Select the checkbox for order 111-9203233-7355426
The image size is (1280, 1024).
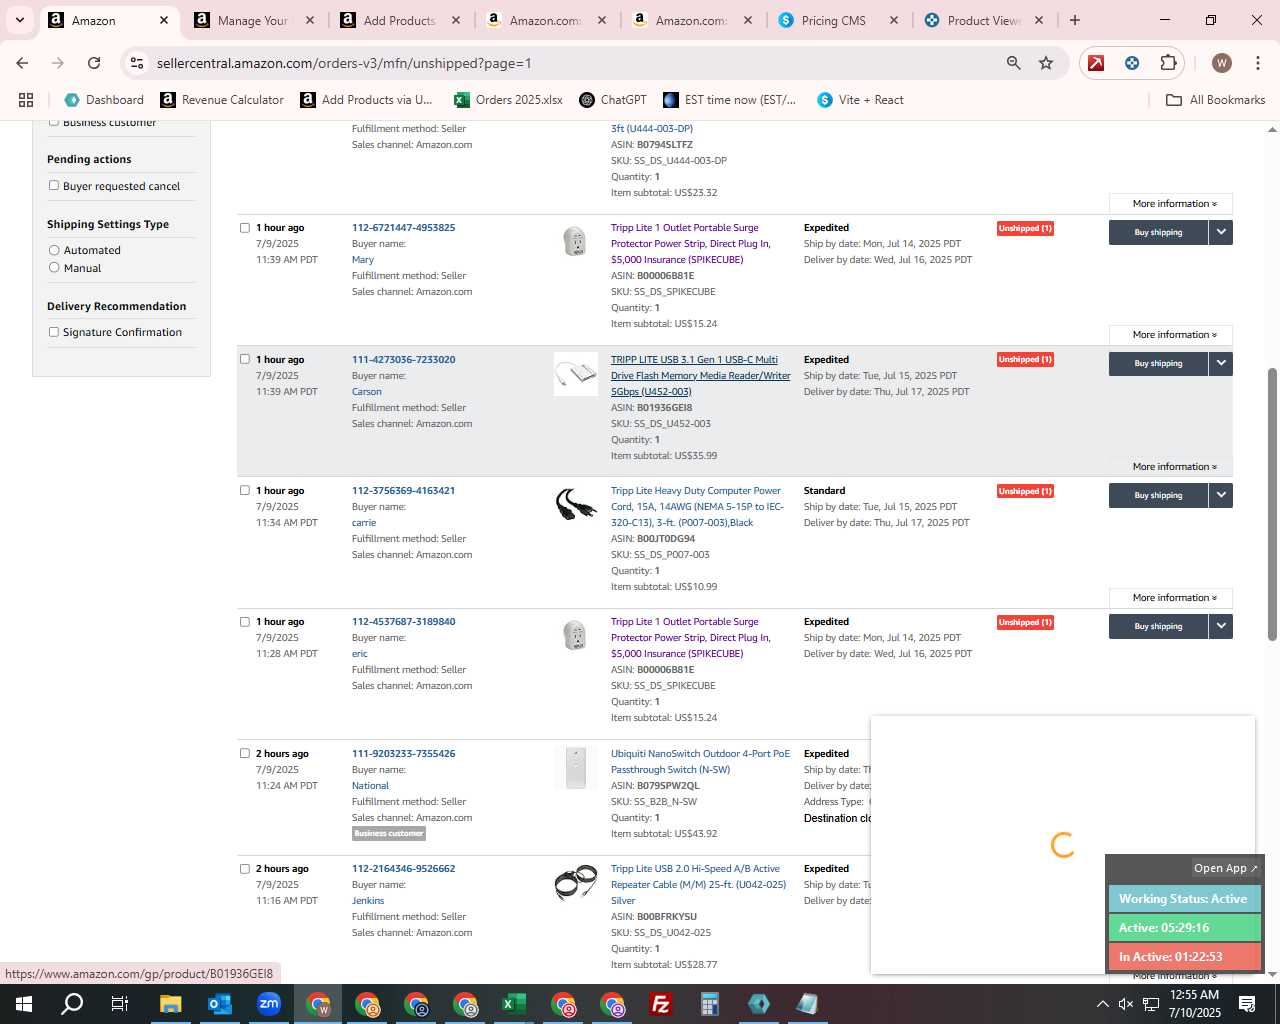point(244,753)
